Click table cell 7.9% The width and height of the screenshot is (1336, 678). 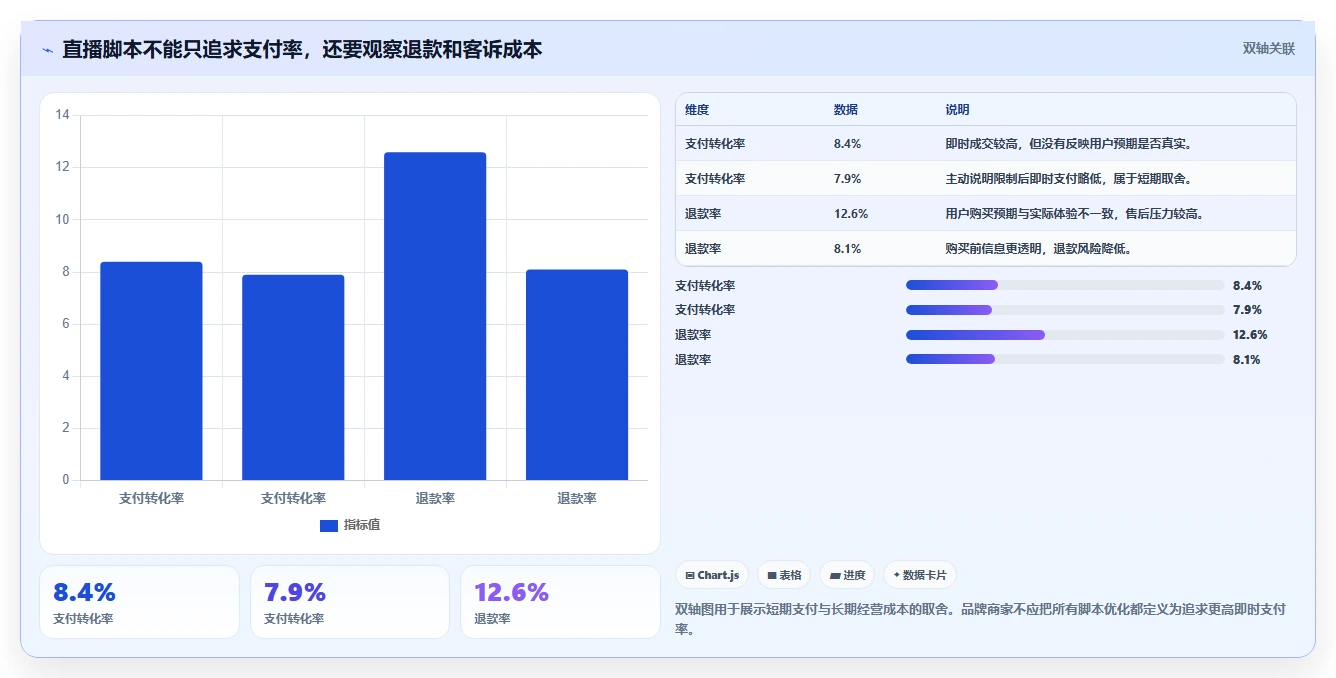848,179
